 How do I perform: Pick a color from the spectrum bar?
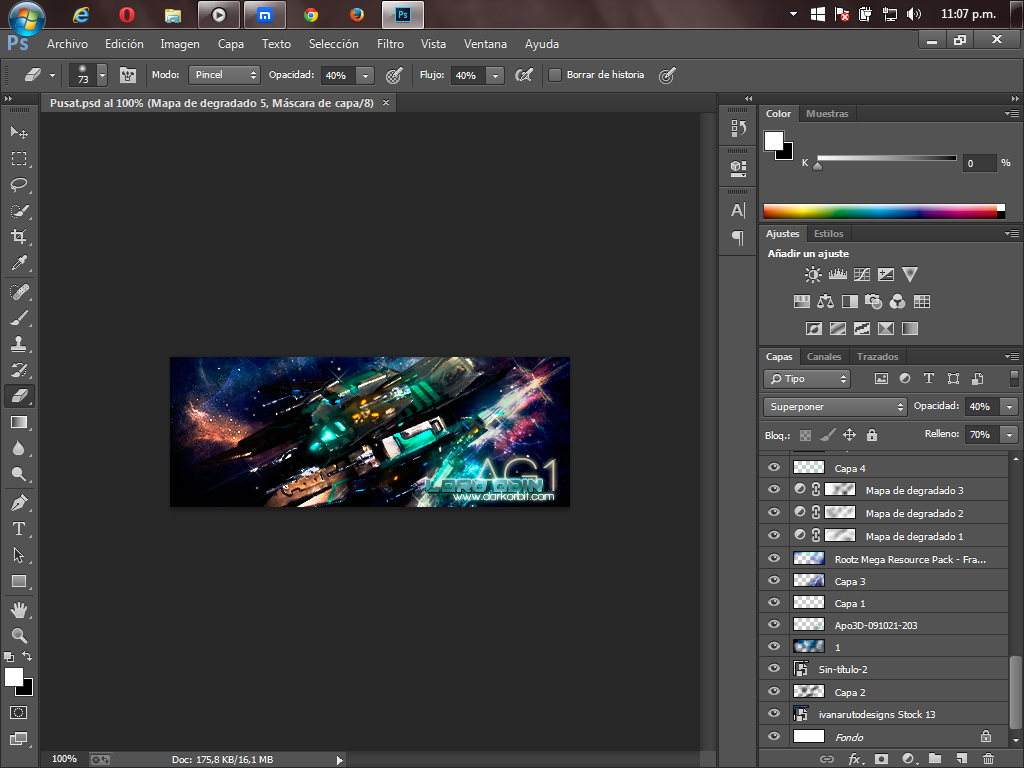[884, 211]
